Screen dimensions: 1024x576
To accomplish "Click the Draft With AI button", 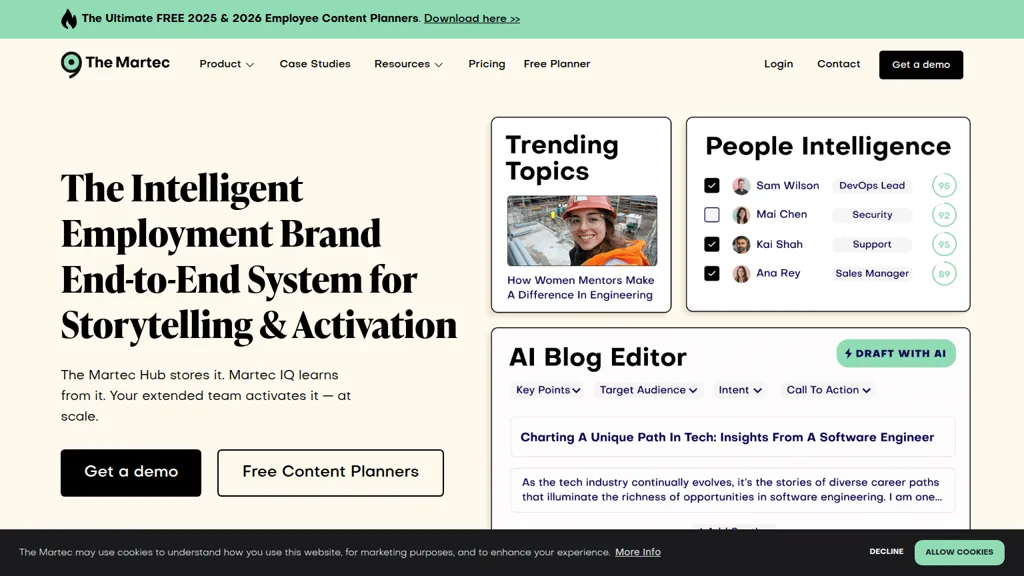I will click(x=895, y=353).
